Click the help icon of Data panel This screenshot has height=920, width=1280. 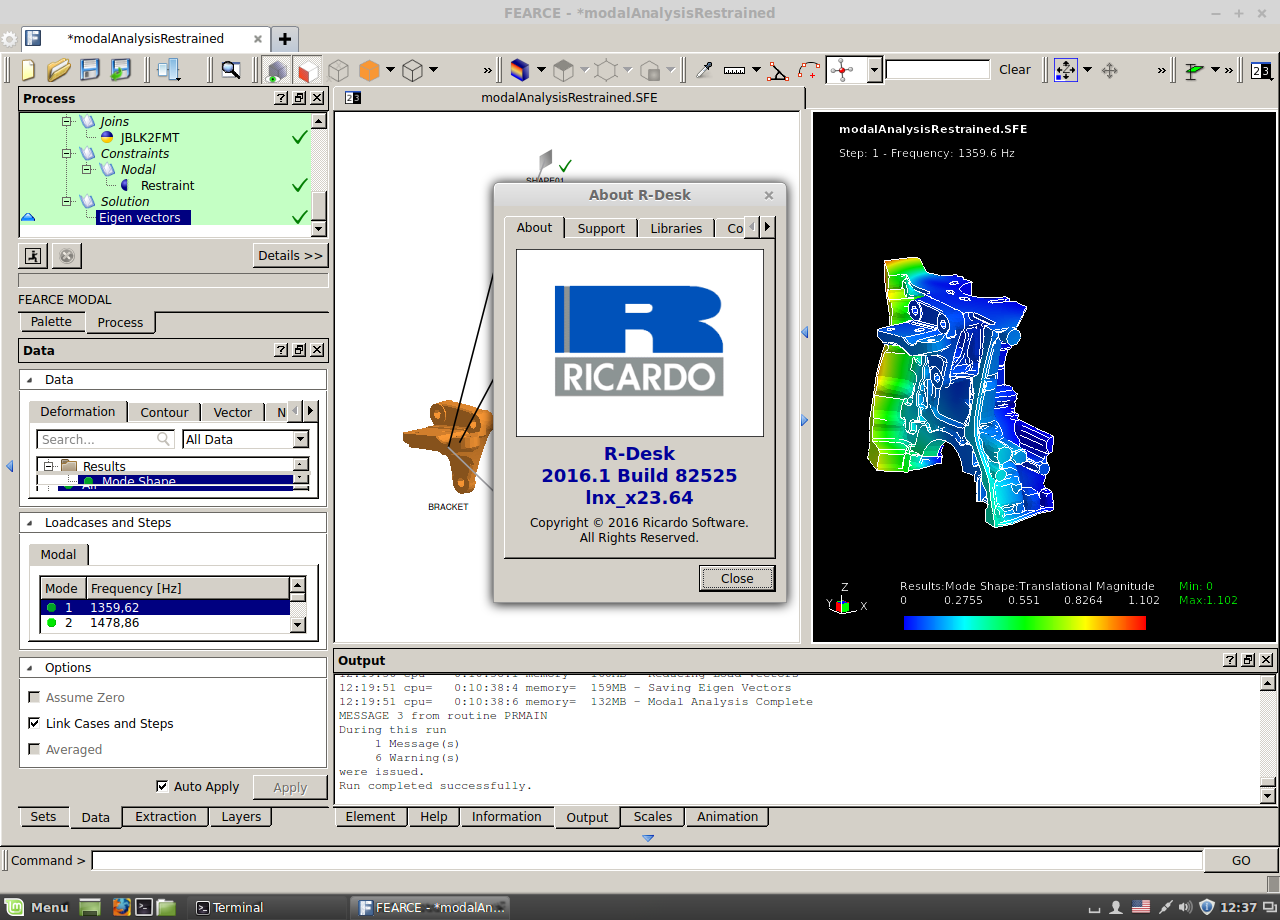tap(282, 350)
